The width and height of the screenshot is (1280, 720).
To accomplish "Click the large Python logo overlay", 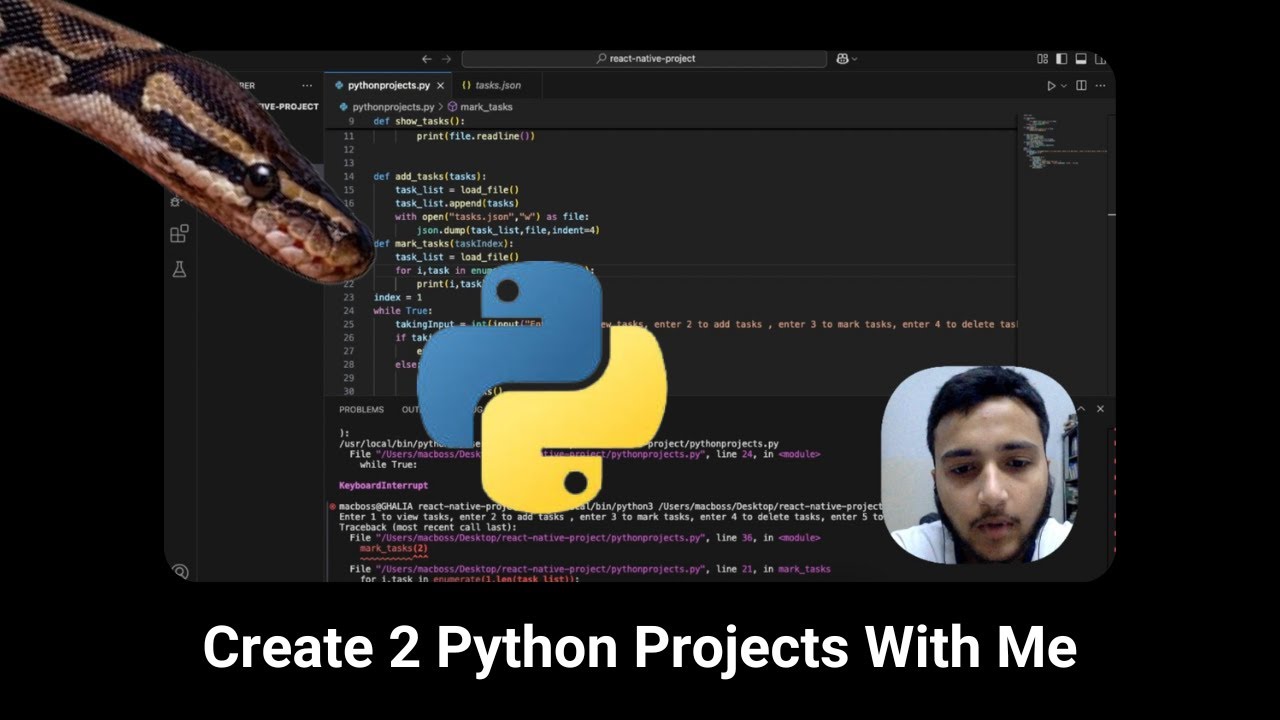I will [x=541, y=386].
